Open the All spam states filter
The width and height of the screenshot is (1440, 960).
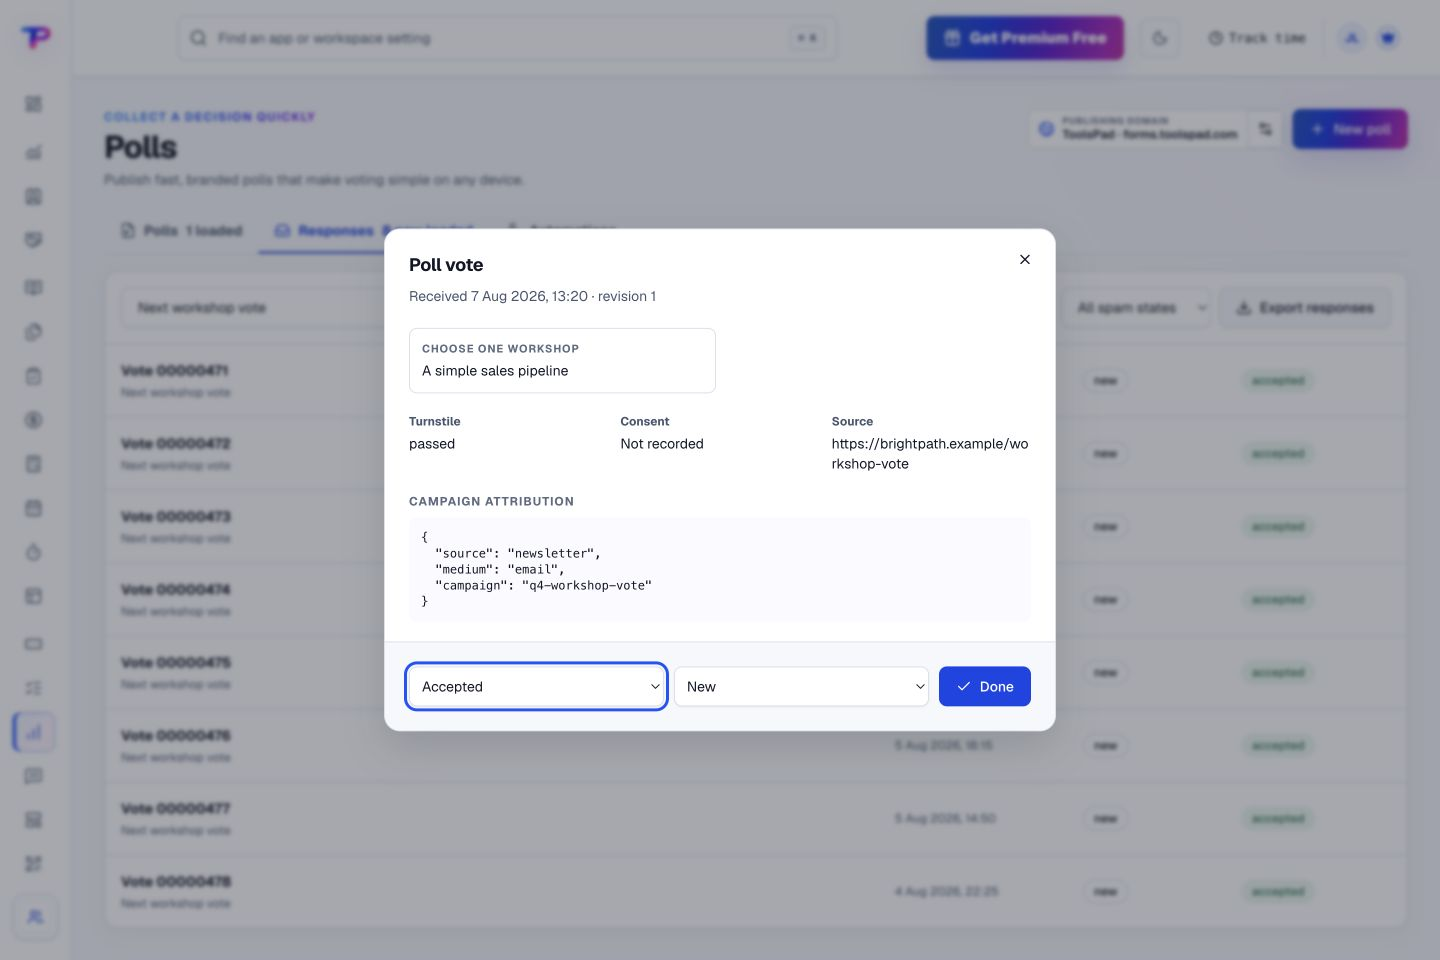coord(1139,308)
